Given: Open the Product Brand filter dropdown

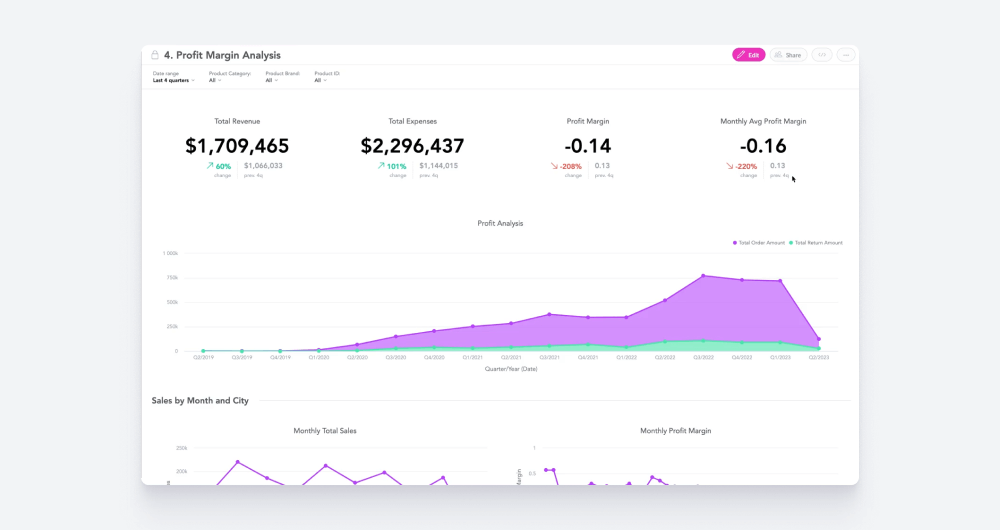Looking at the screenshot, I should (271, 80).
